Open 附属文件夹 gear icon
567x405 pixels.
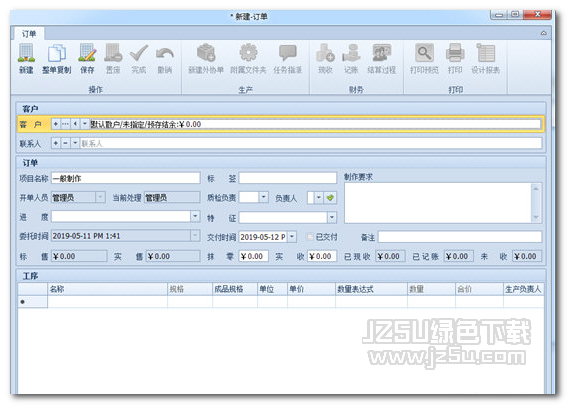[x=248, y=53]
